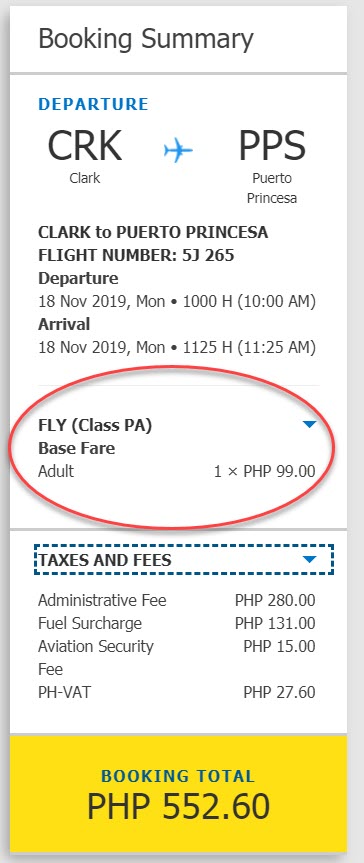This screenshot has height=863, width=364.
Task: Click the Fuel Surcharge PHP 131.00 row
Action: point(177,623)
